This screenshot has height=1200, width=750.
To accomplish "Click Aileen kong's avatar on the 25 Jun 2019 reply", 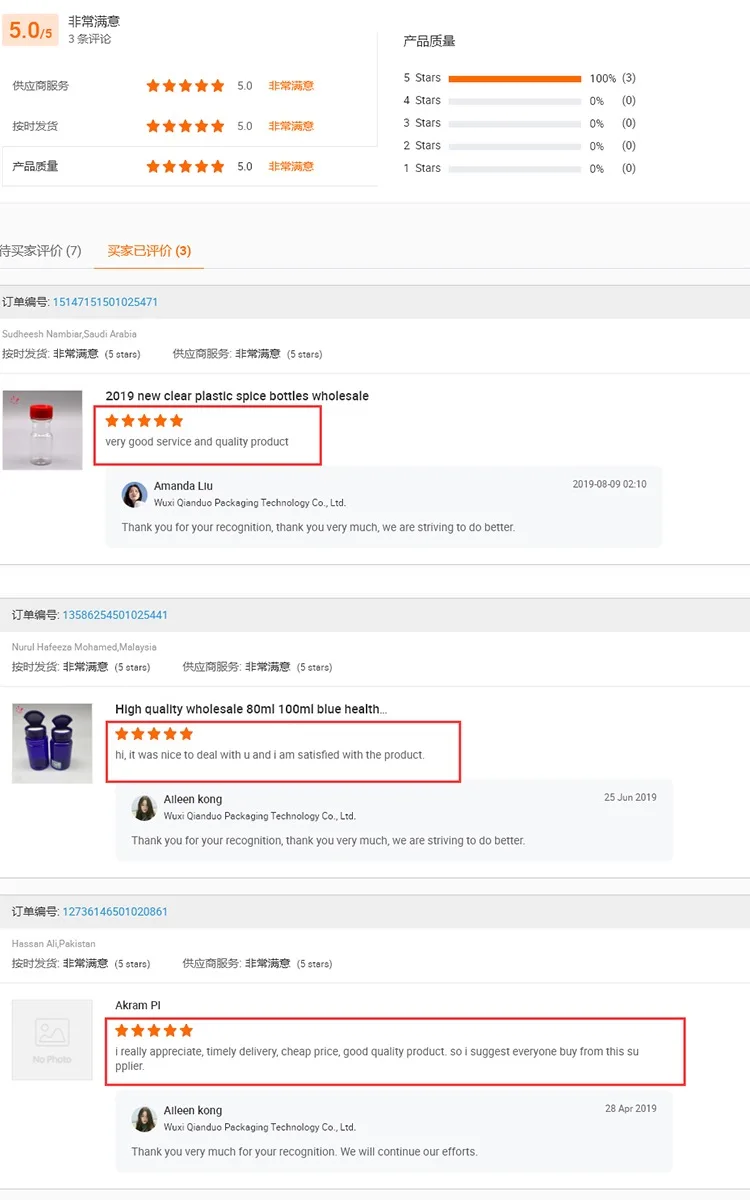I will 145,807.
